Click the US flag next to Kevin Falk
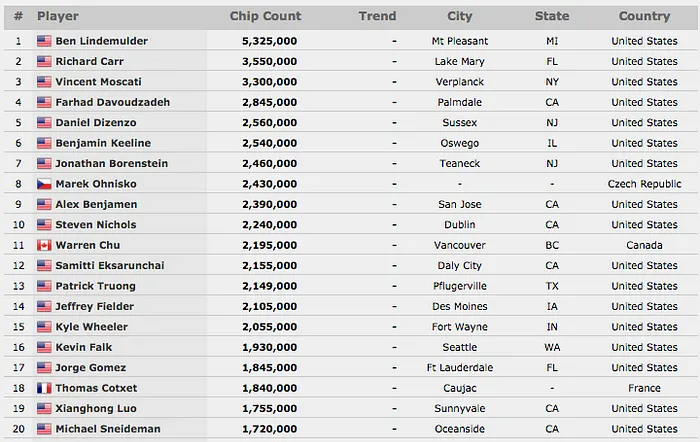The image size is (700, 442). pyautogui.click(x=44, y=347)
